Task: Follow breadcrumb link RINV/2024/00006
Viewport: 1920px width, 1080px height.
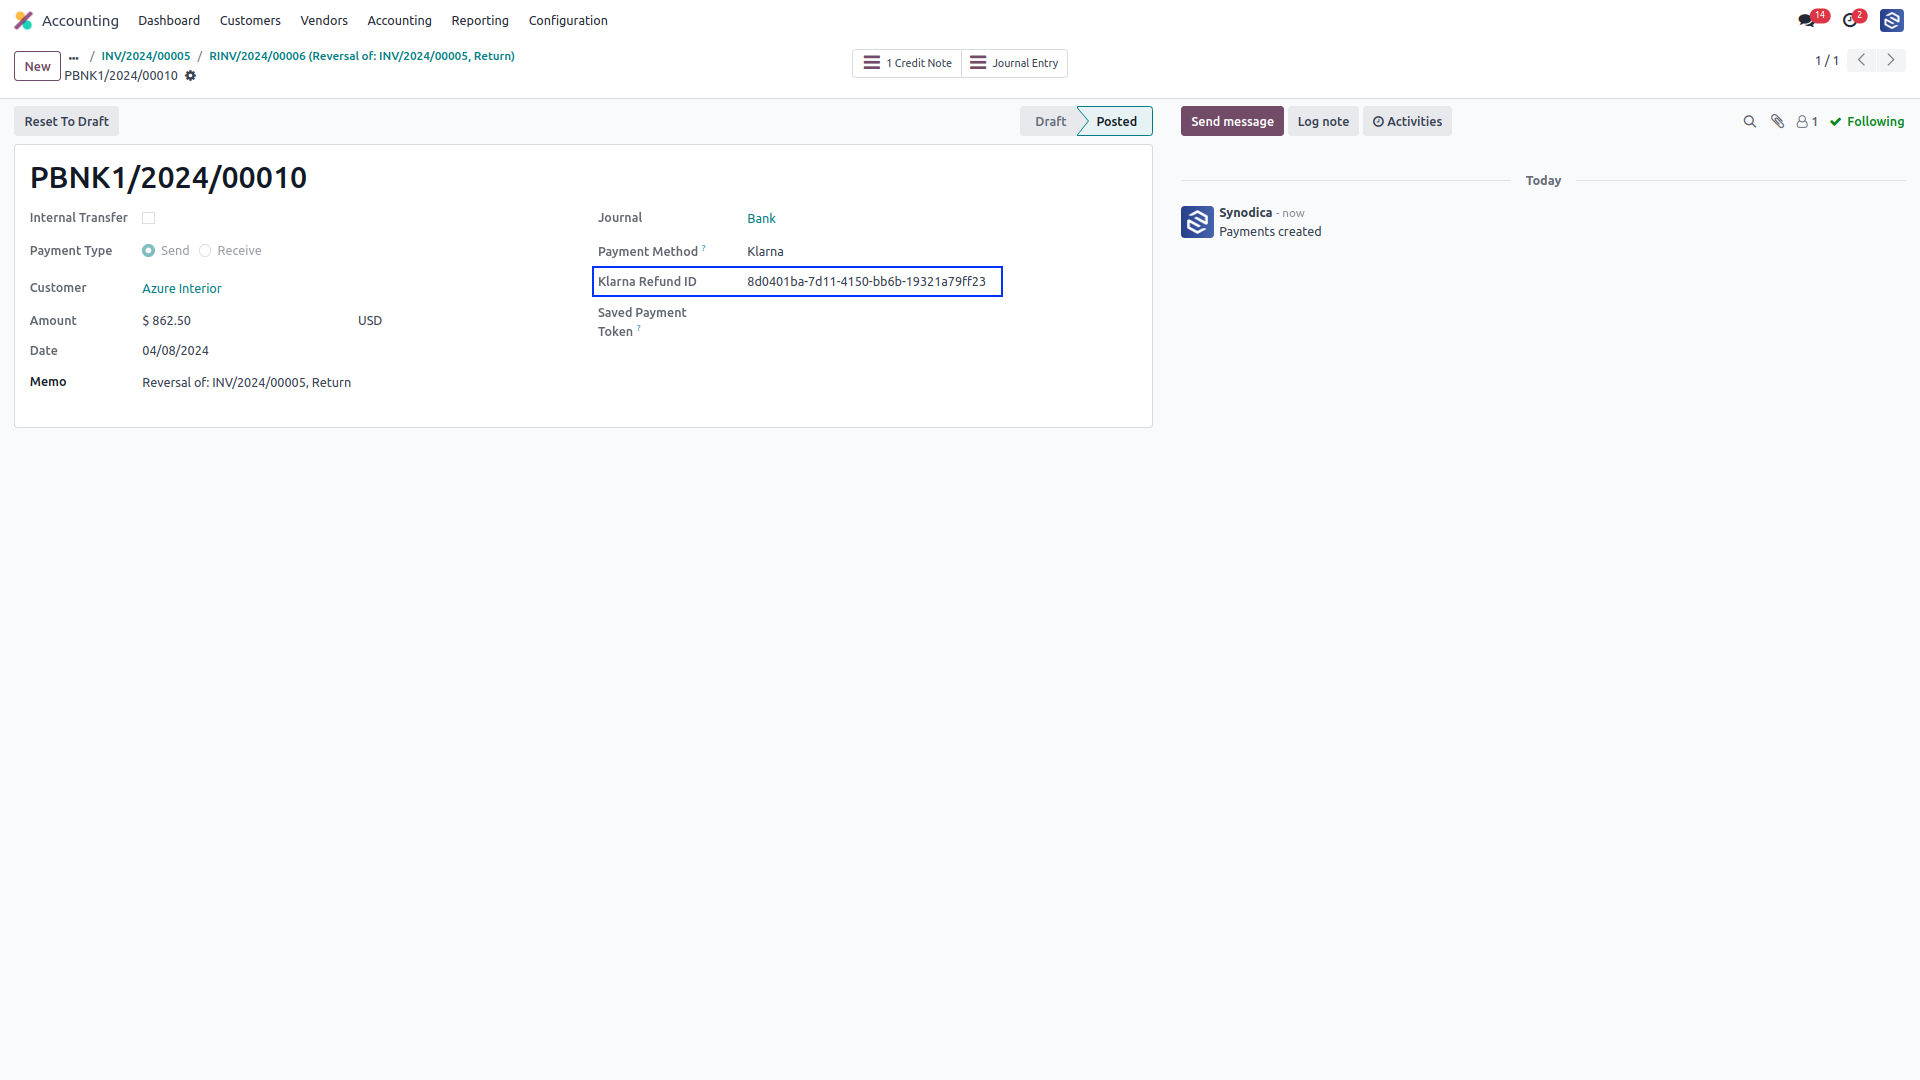Action: pos(362,56)
